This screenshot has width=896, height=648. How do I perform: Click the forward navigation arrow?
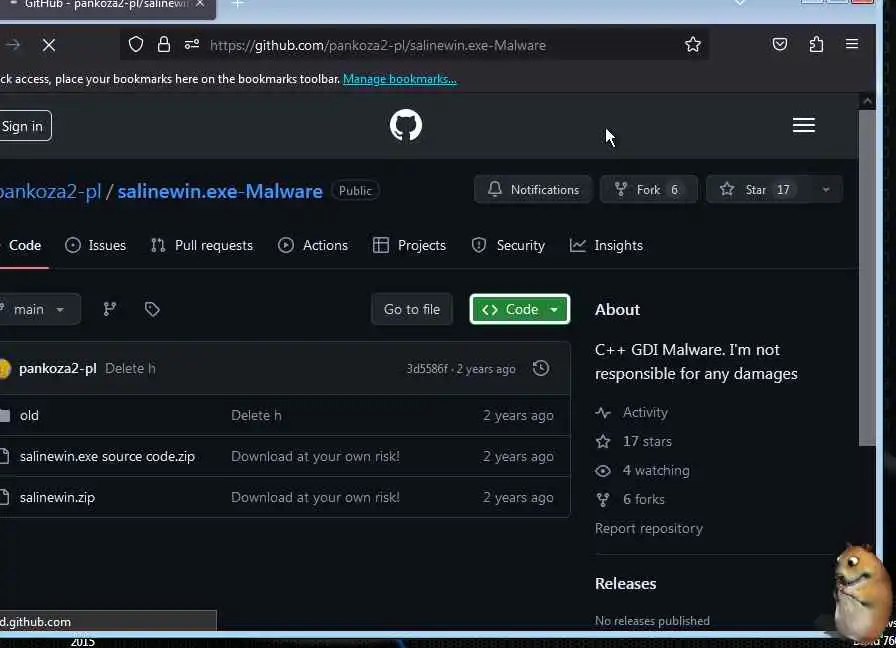pyautogui.click(x=13, y=45)
